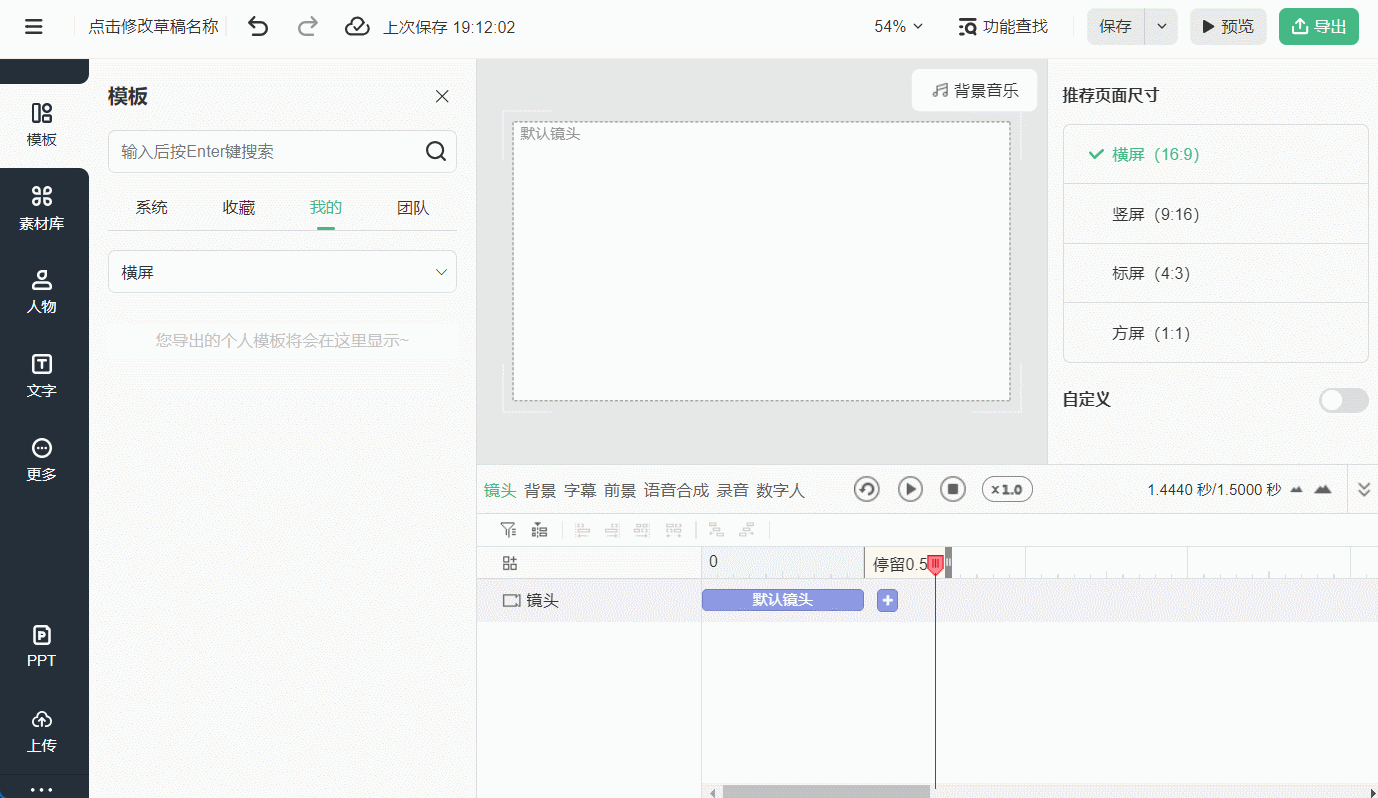Stop timeline playback
The height and width of the screenshot is (798, 1378).
[953, 489]
